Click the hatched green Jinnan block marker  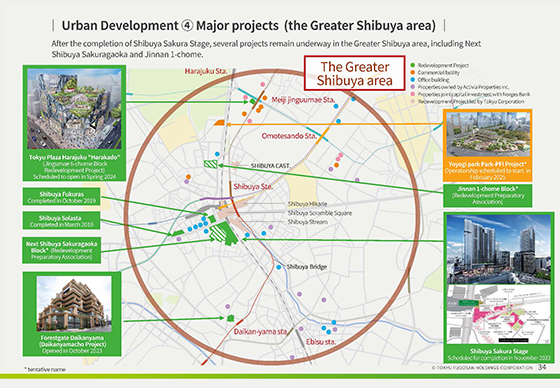210,164
